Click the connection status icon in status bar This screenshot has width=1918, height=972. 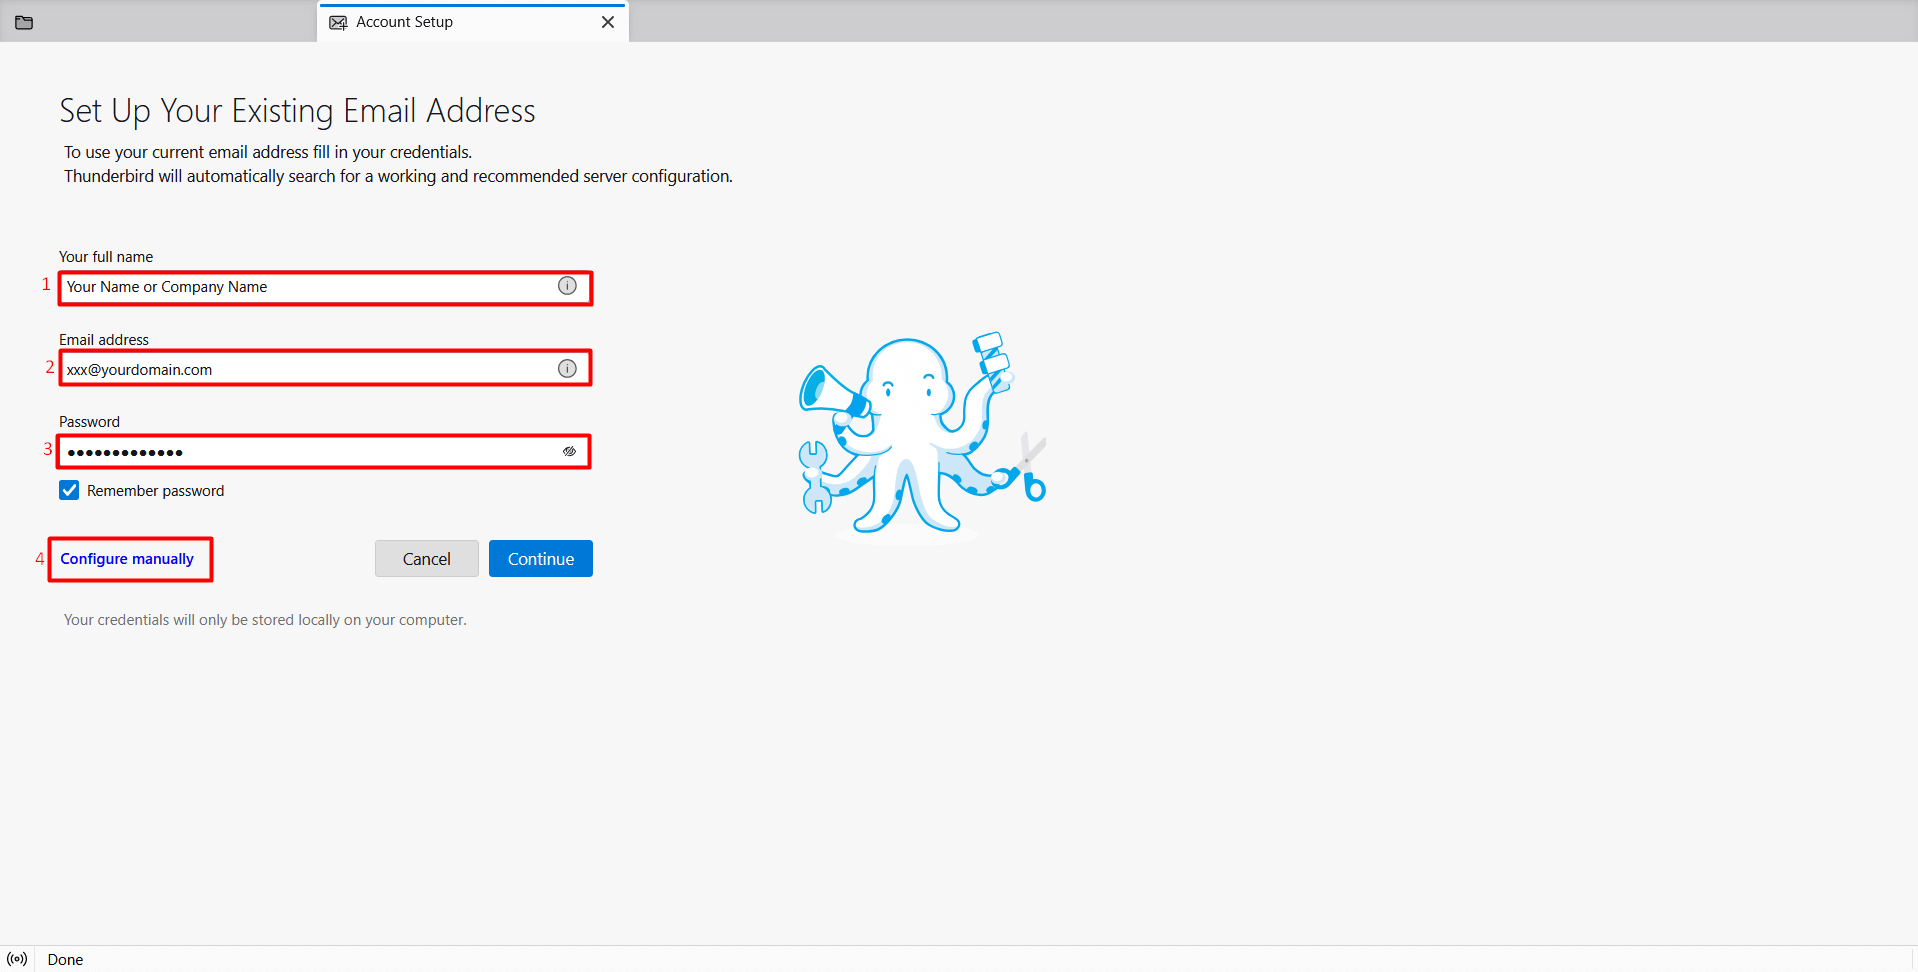(x=17, y=959)
